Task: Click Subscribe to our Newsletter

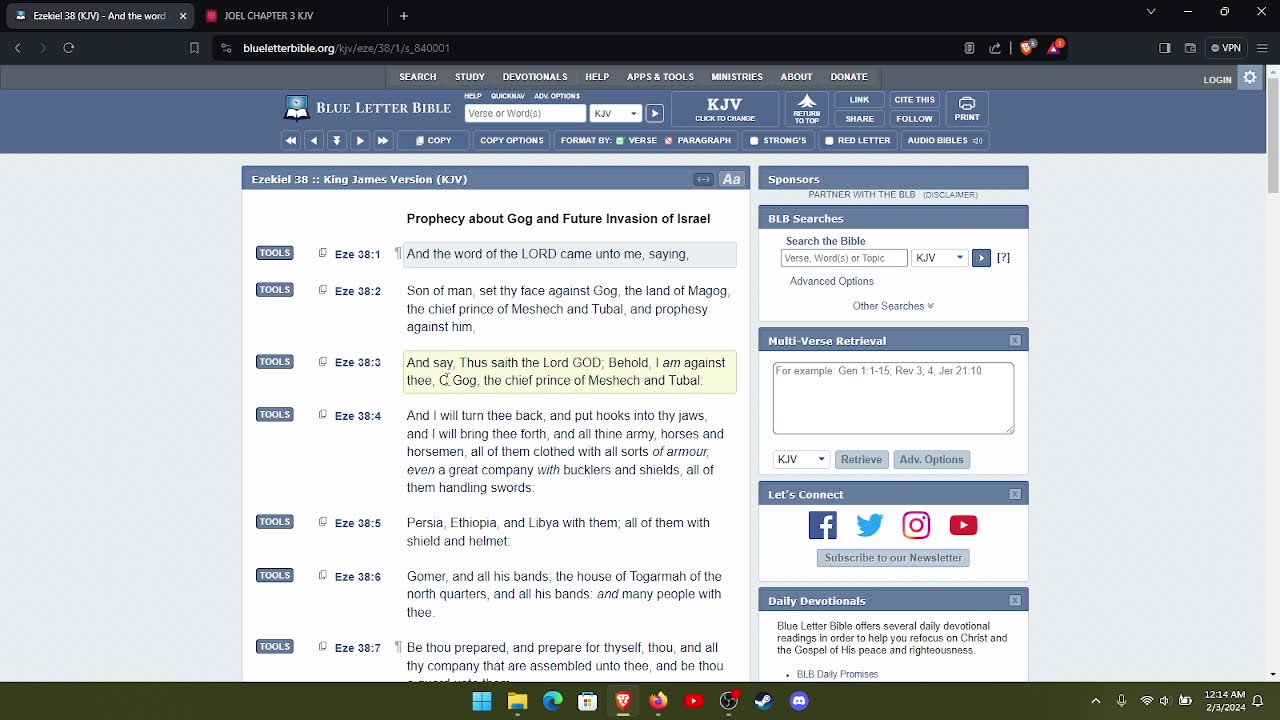Action: [x=893, y=558]
